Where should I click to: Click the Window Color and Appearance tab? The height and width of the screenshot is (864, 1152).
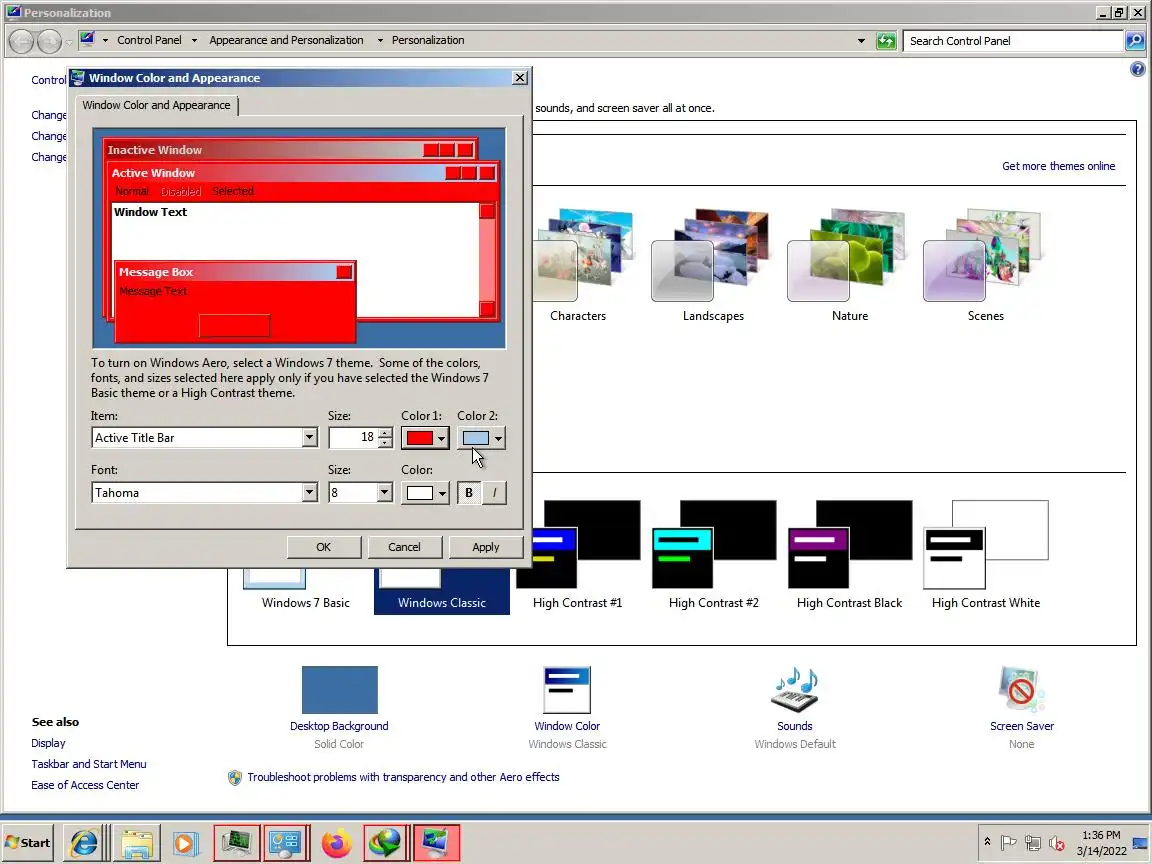[x=156, y=105]
